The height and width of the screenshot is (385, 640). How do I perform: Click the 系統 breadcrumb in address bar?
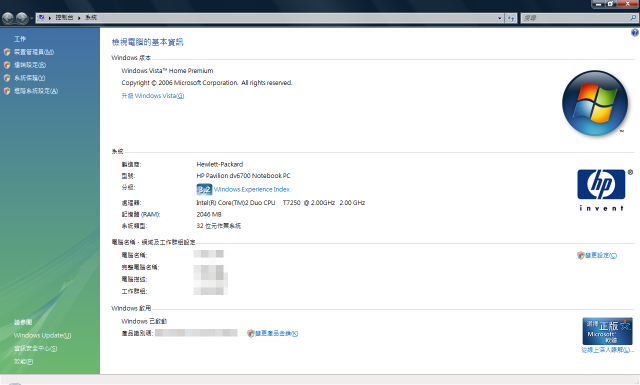click(x=91, y=18)
